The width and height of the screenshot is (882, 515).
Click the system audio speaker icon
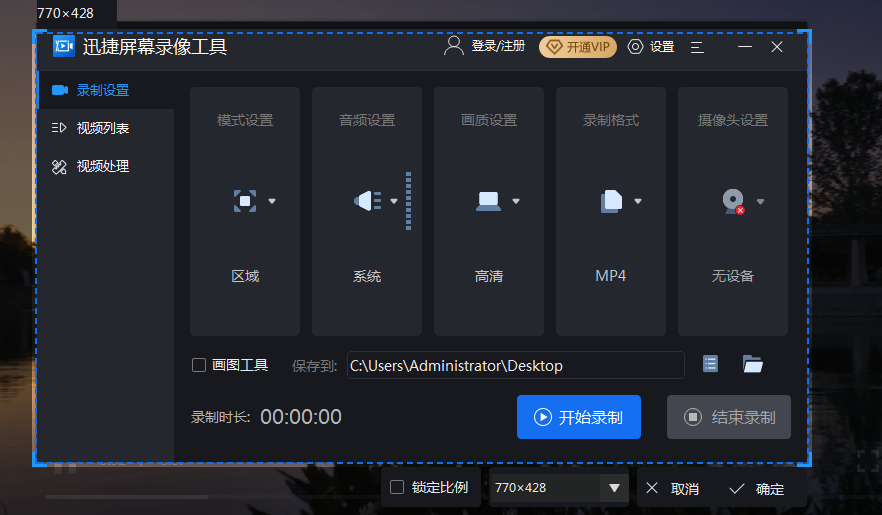pos(367,201)
